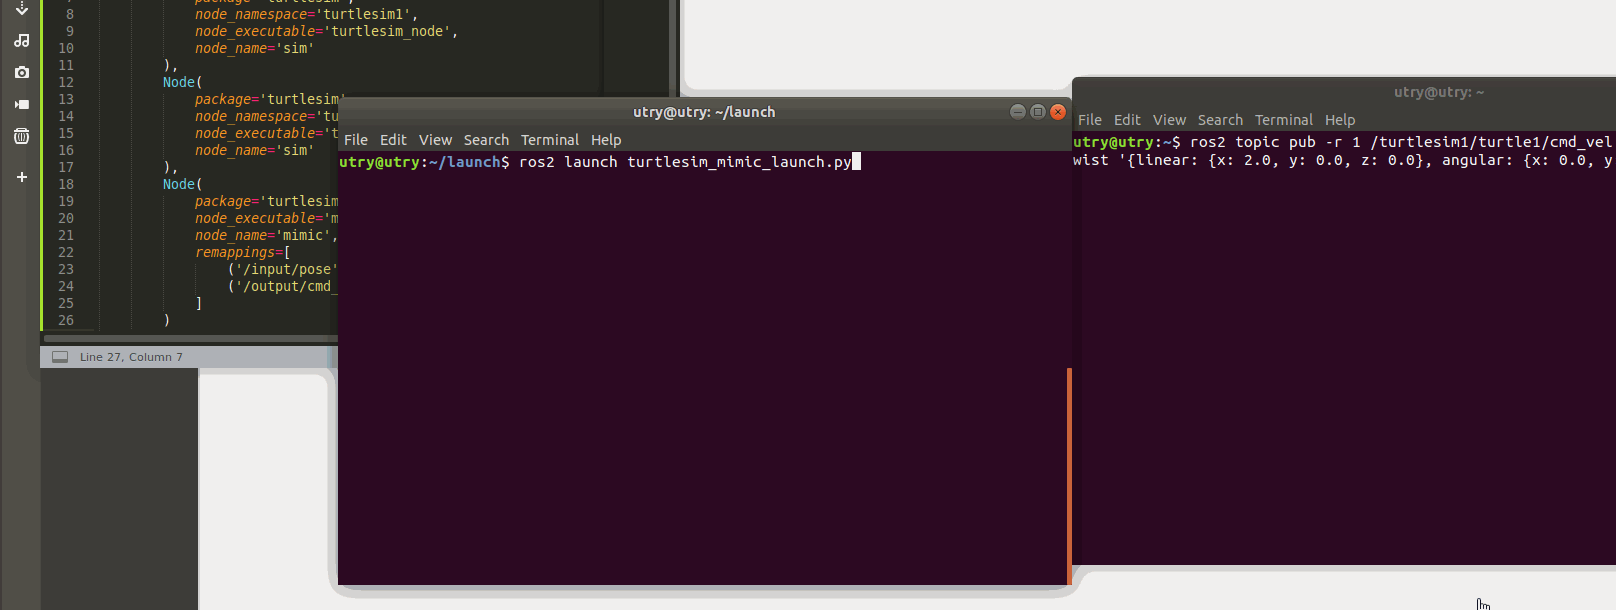This screenshot has width=1616, height=610.
Task: Open Terminal menu in launch terminal
Action: (550, 140)
